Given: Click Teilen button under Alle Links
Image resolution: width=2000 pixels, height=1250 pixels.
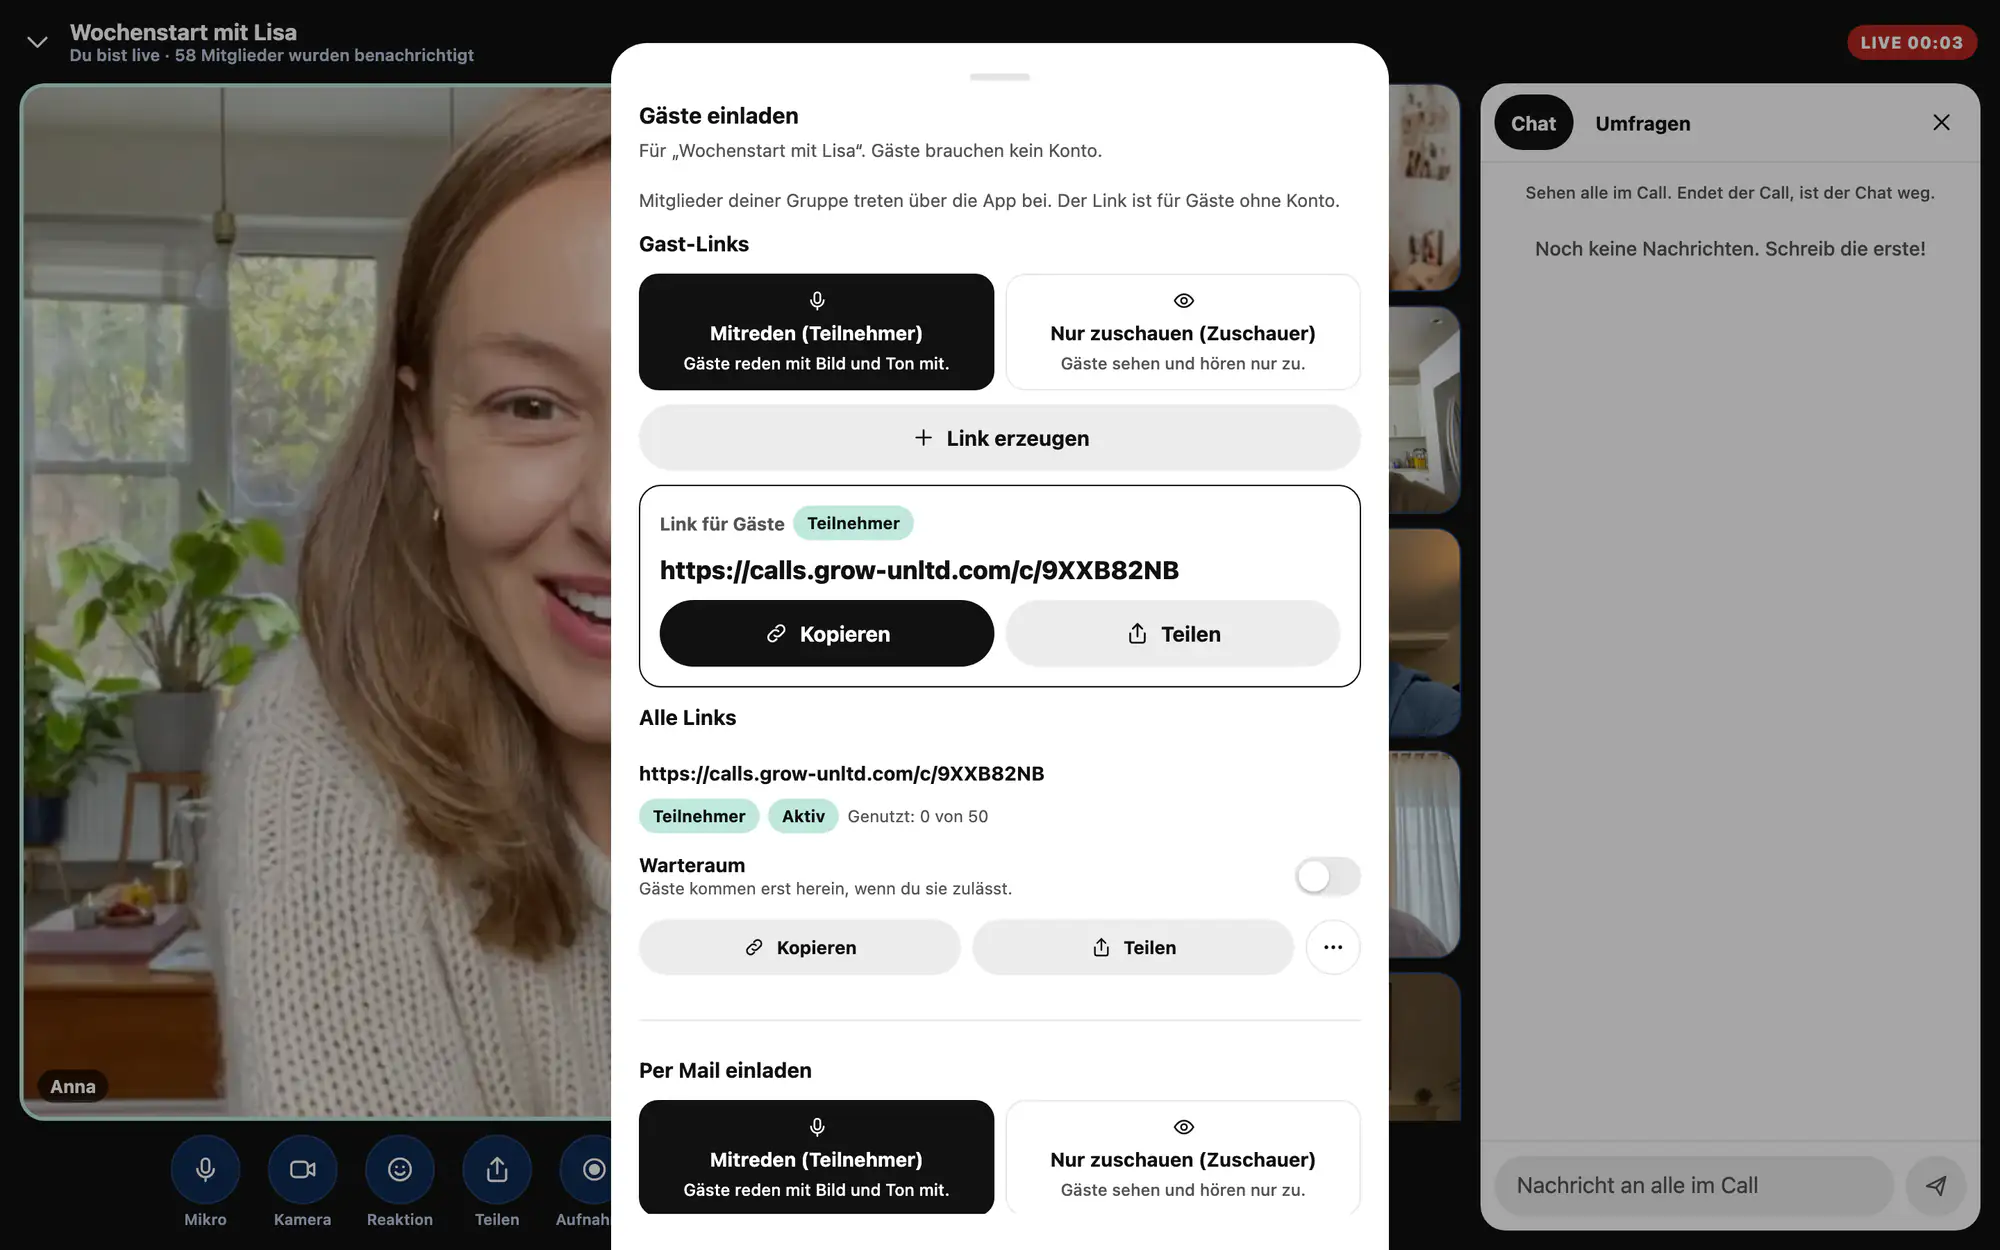Looking at the screenshot, I should click(x=1133, y=947).
